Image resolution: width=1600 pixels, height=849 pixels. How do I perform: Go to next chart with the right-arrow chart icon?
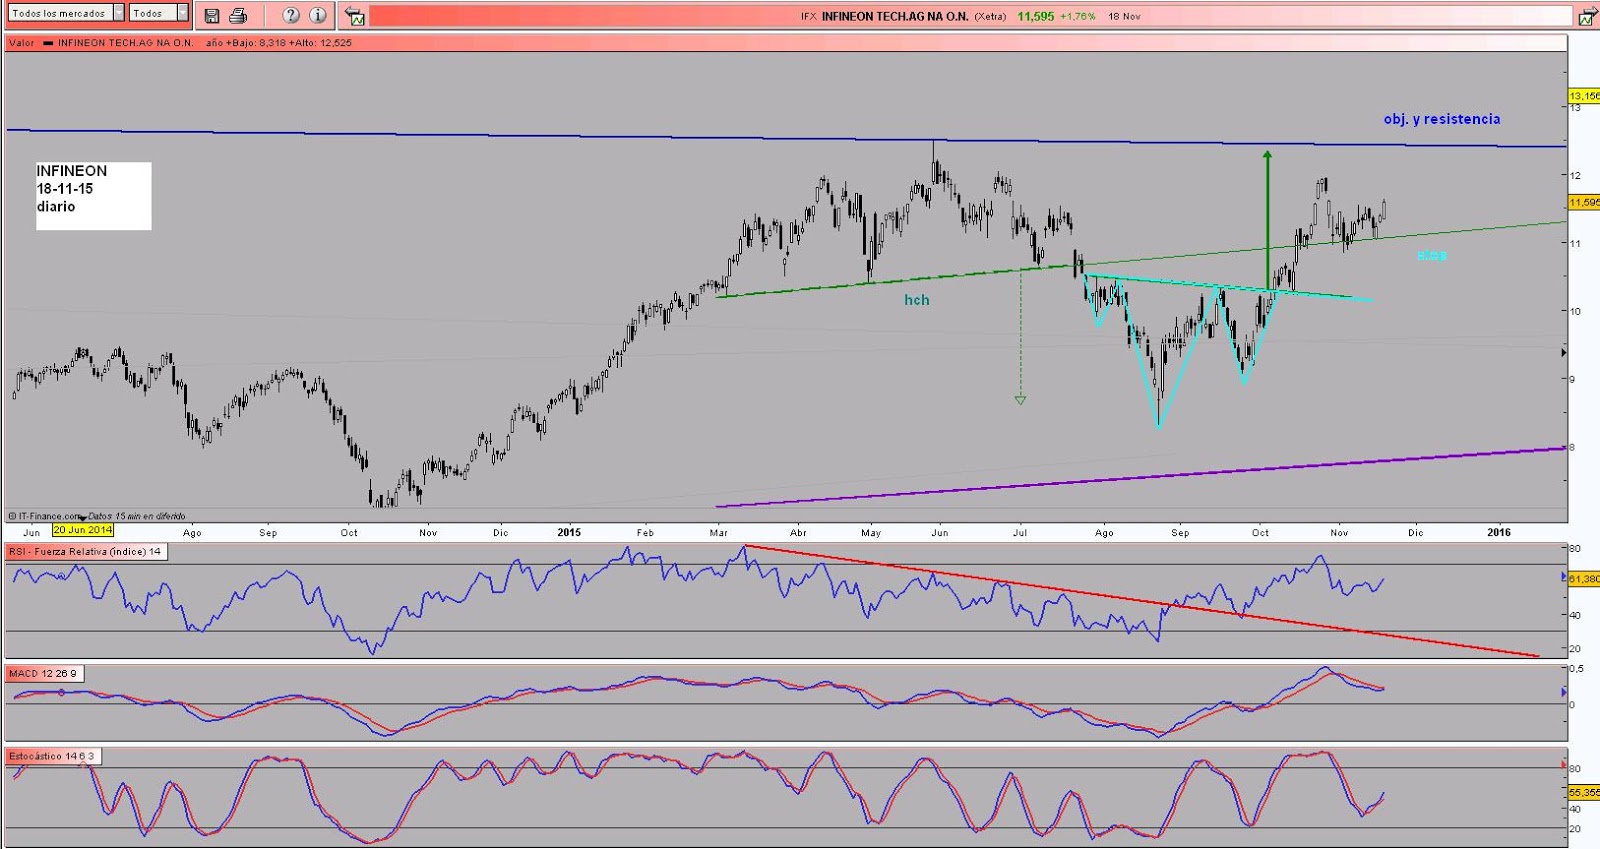point(1587,16)
